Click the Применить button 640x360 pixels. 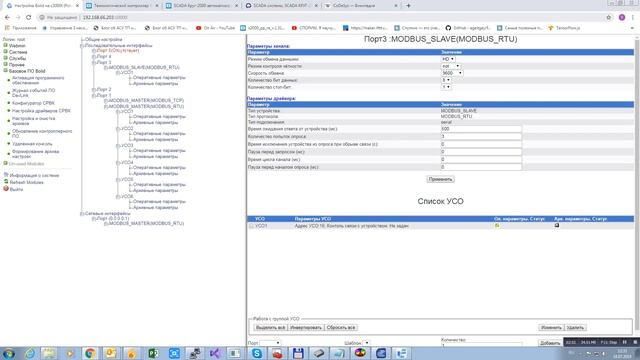point(440,179)
